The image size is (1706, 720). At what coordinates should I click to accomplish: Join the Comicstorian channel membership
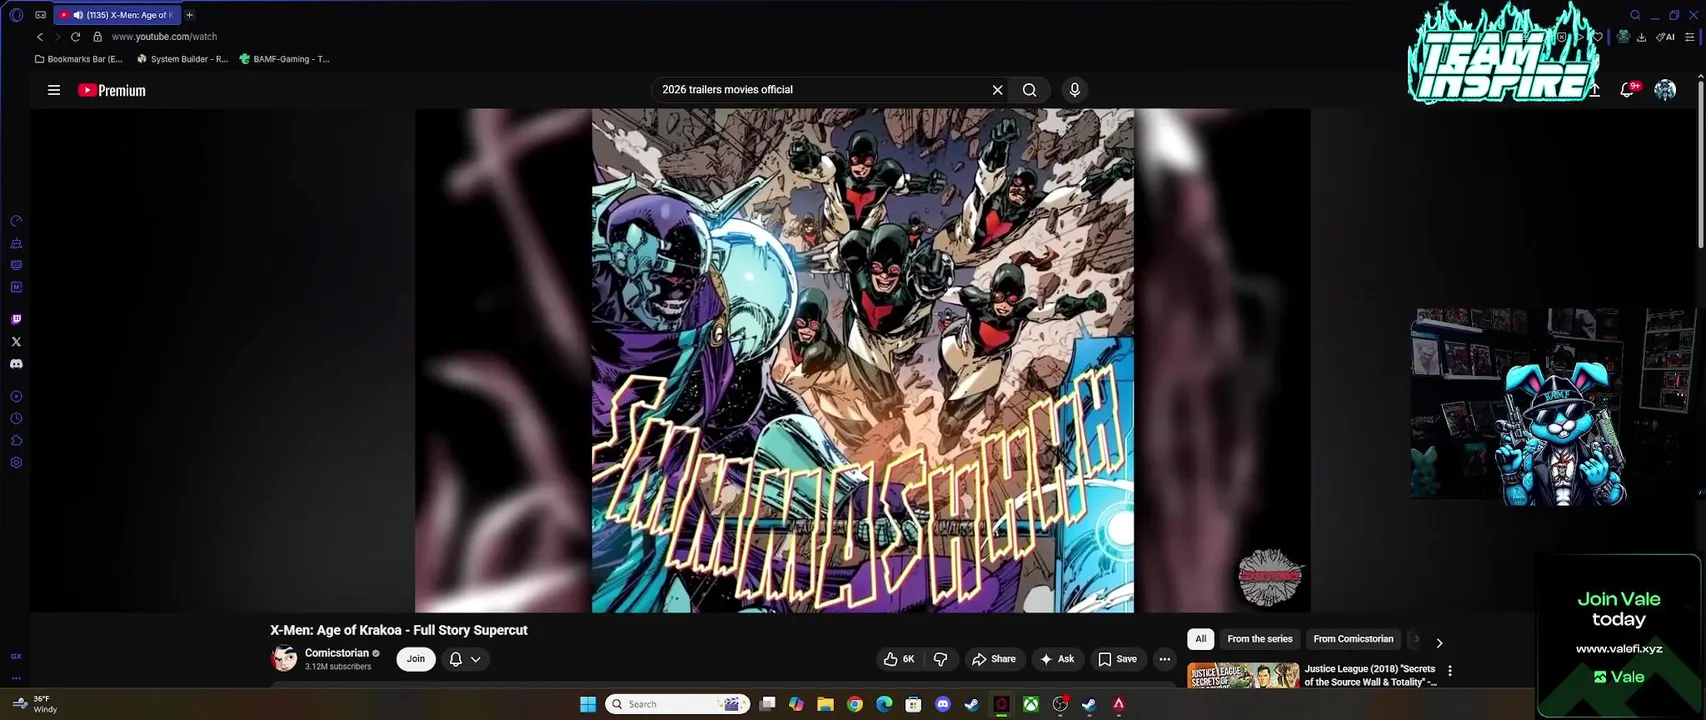pos(416,659)
